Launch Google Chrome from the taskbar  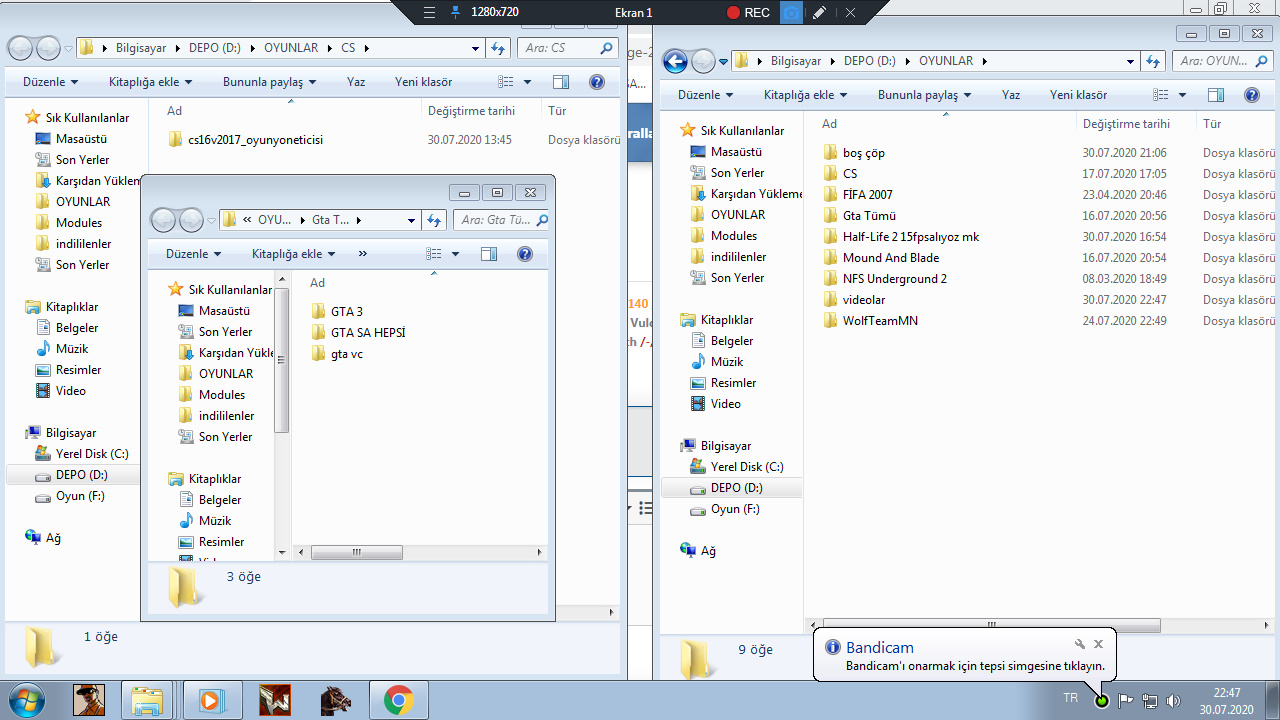tap(398, 701)
